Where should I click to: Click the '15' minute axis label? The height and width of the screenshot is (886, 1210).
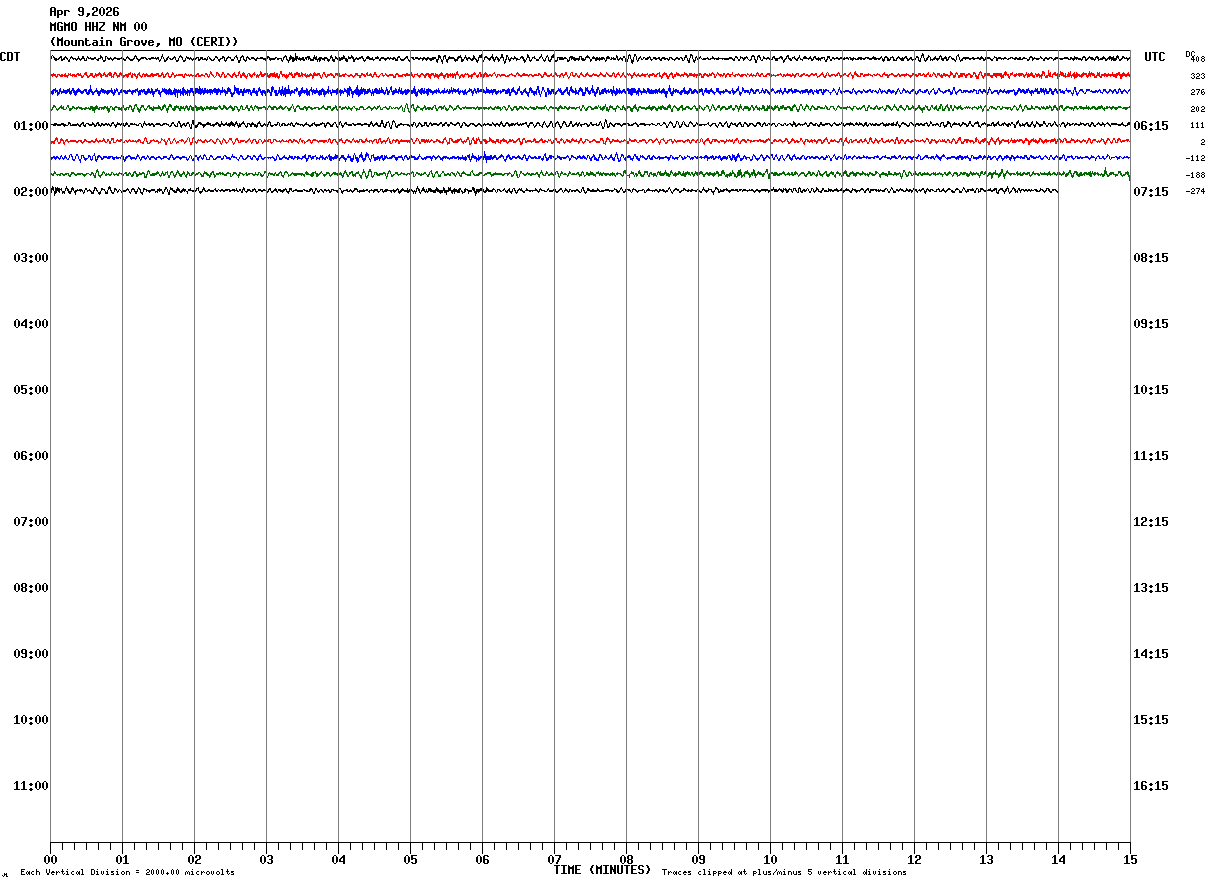[1130, 860]
